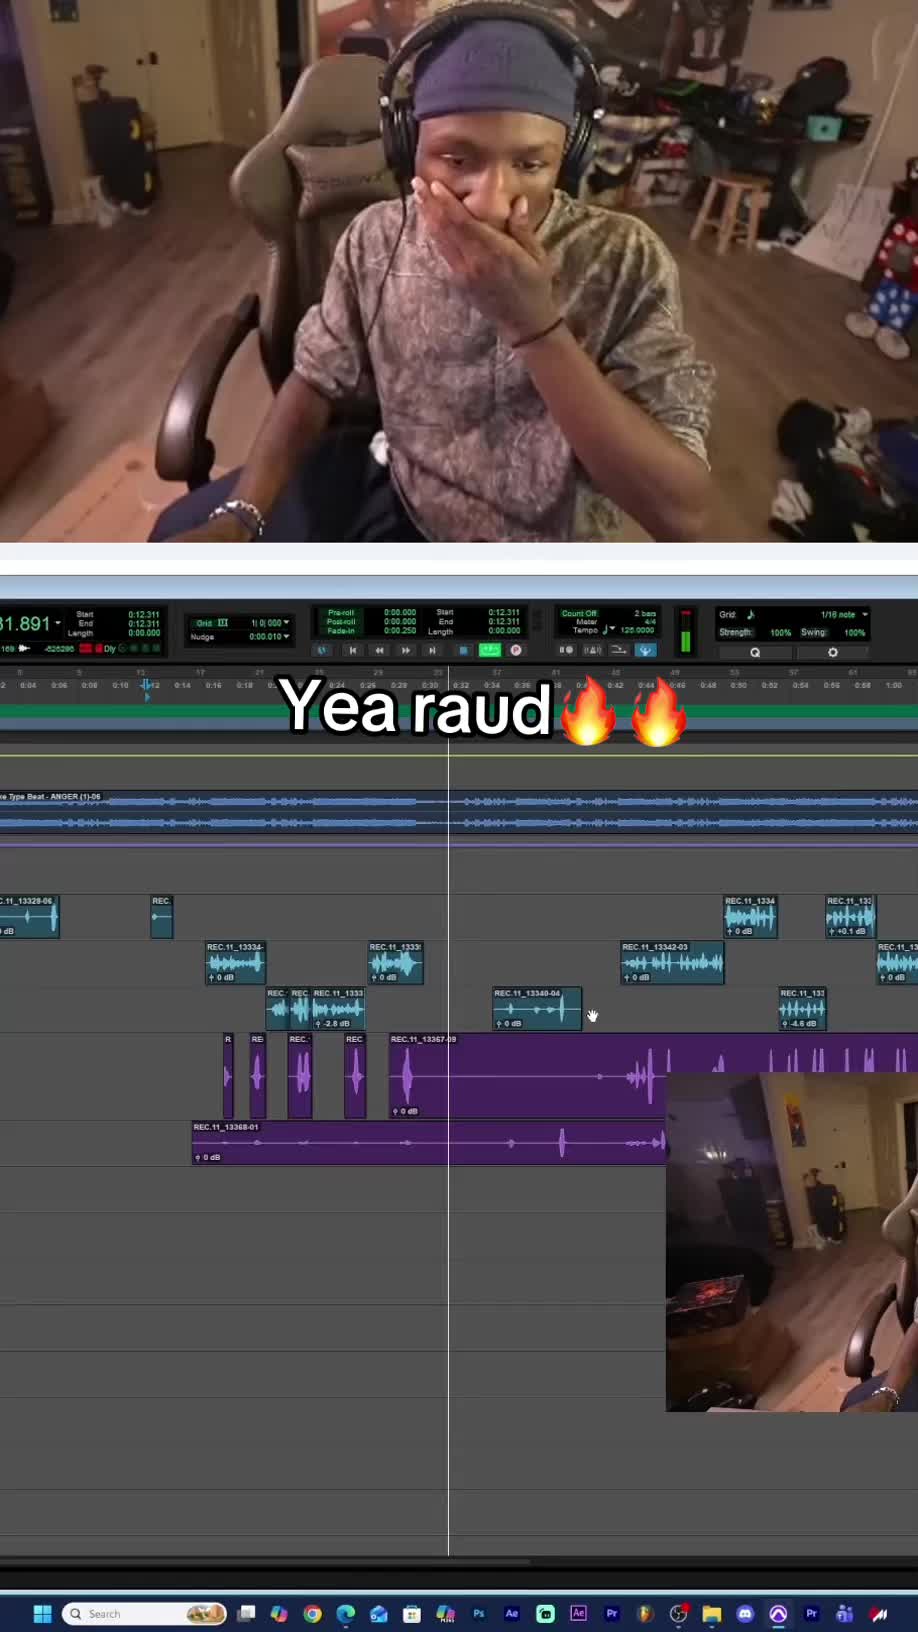Click the Rewind transport button
The height and width of the screenshot is (1632, 918).
coord(379,650)
